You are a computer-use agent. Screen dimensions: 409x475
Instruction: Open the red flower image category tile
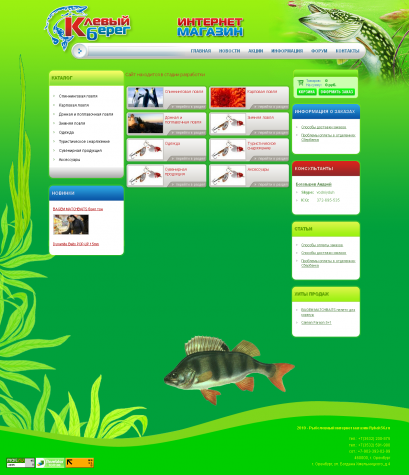(228, 97)
